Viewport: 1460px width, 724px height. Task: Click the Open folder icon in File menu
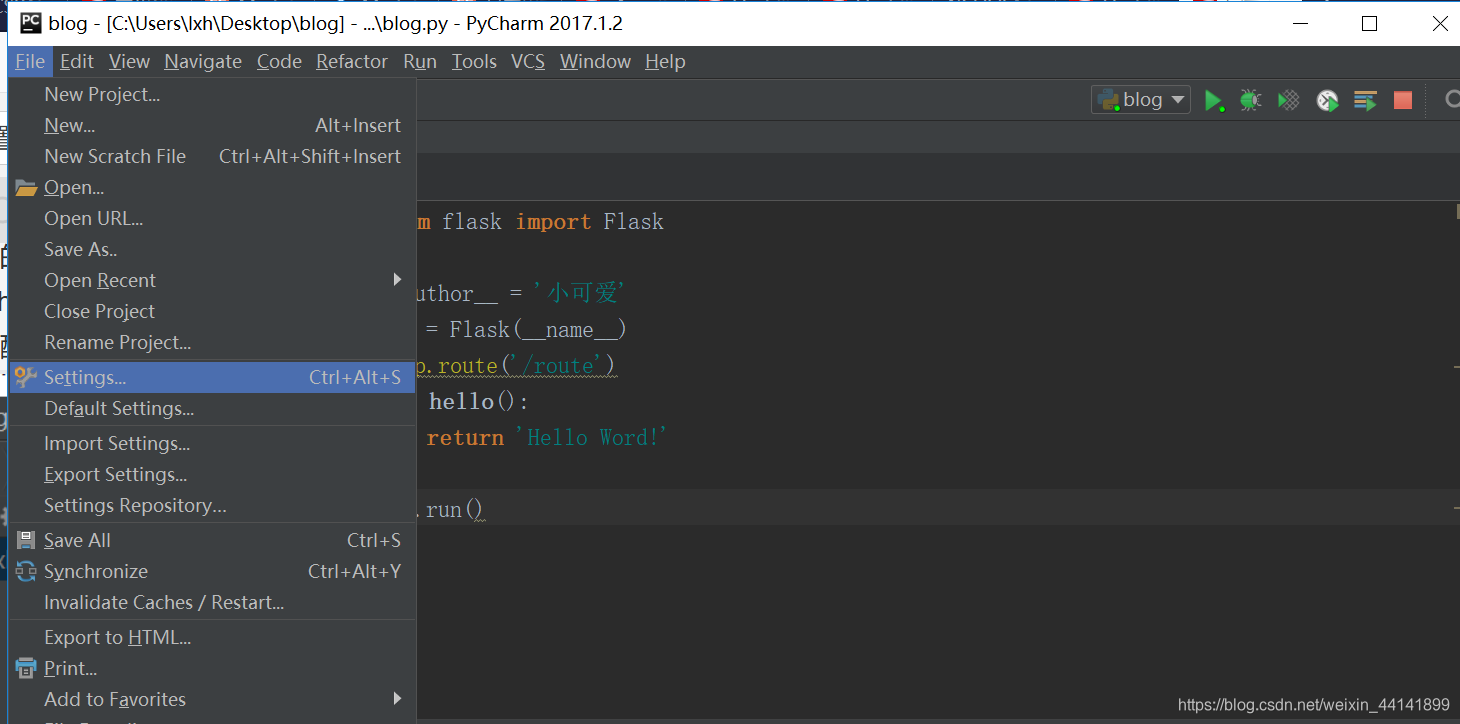tap(26, 187)
